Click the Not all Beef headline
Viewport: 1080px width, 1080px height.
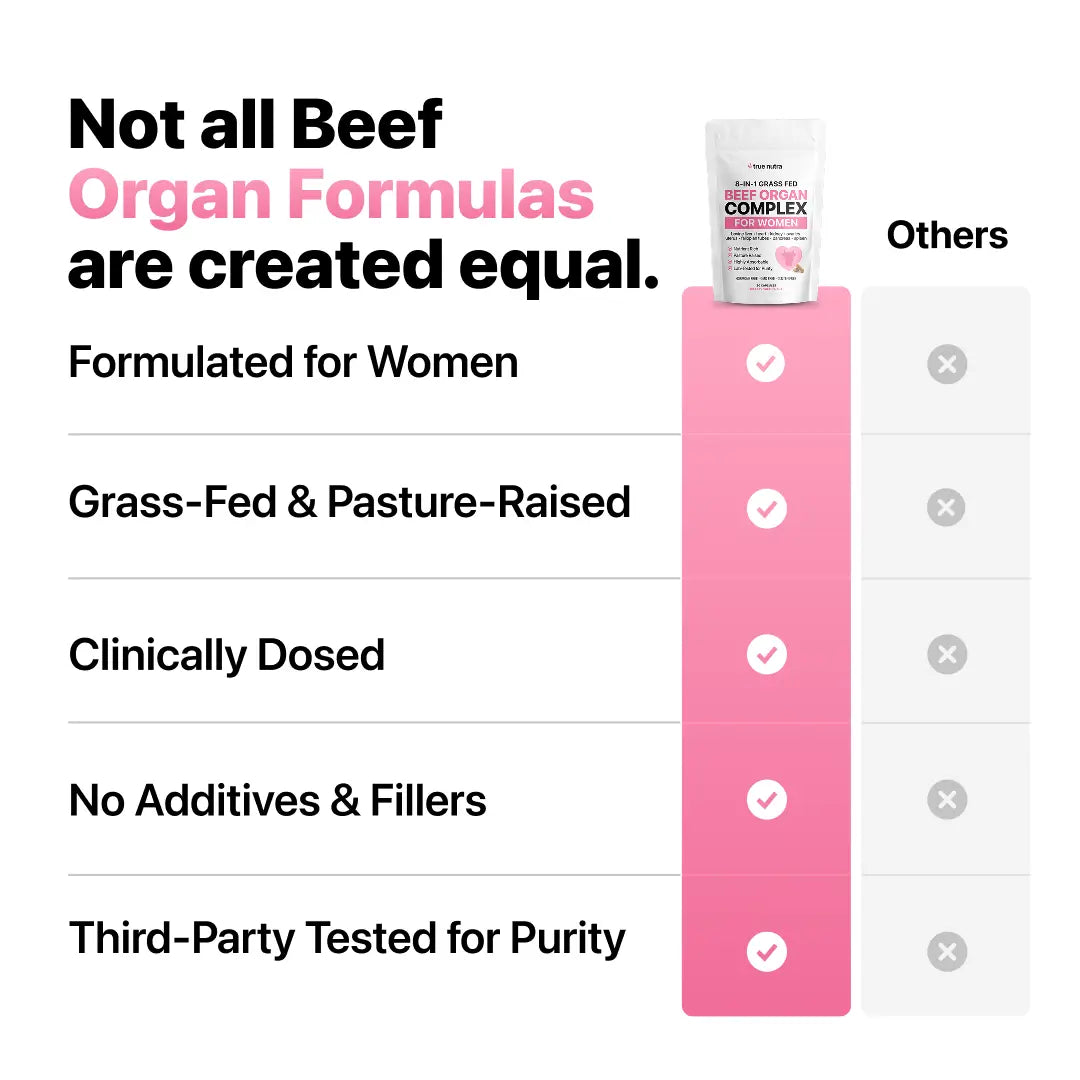pyautogui.click(x=255, y=125)
